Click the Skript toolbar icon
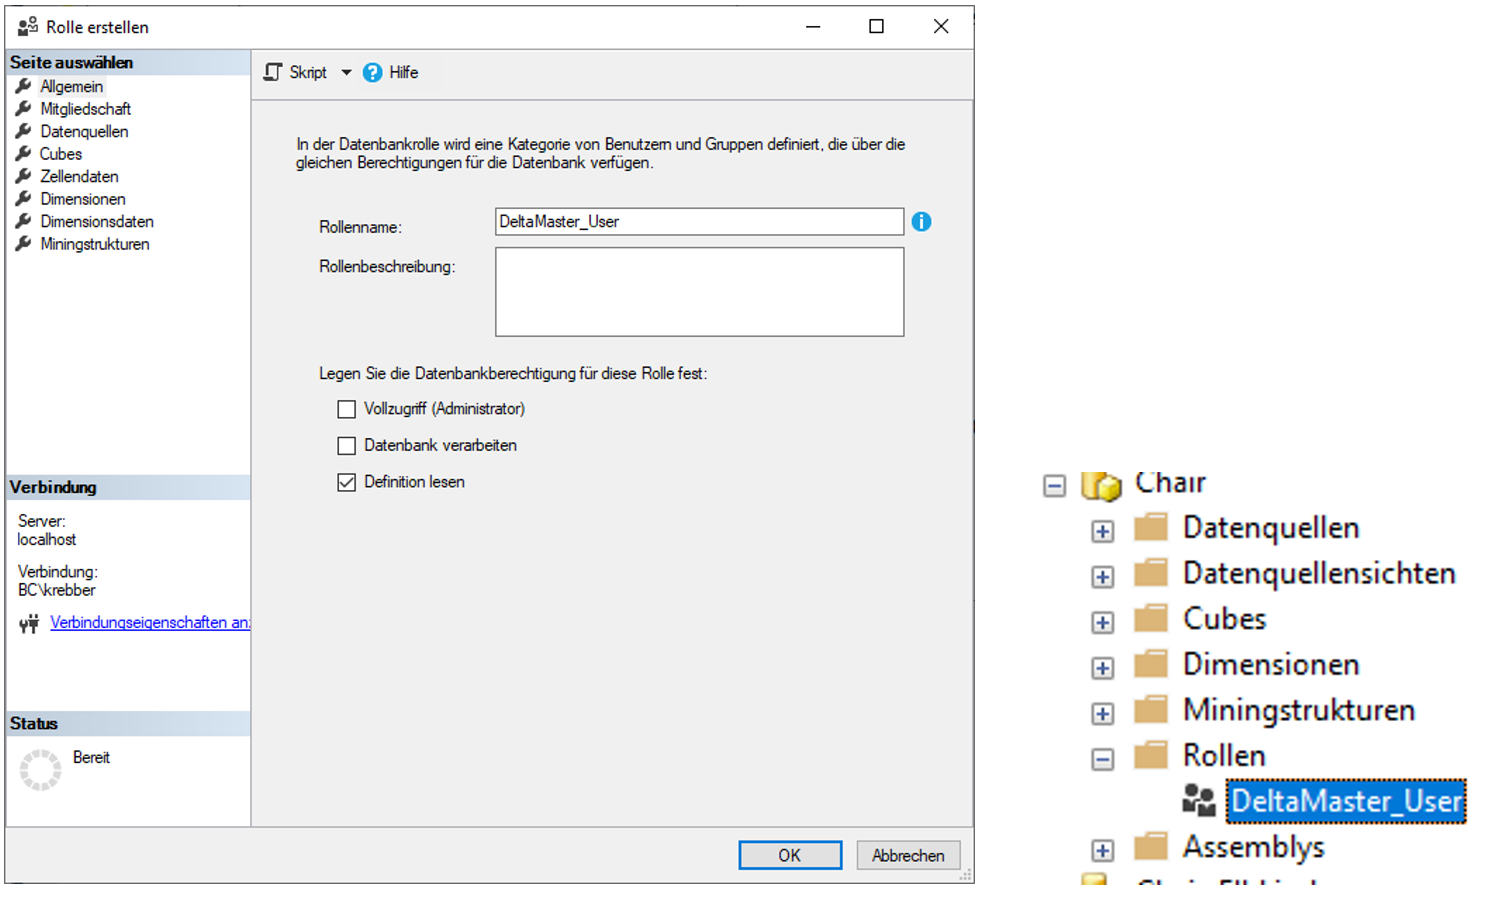This screenshot has width=1501, height=901. click(273, 72)
